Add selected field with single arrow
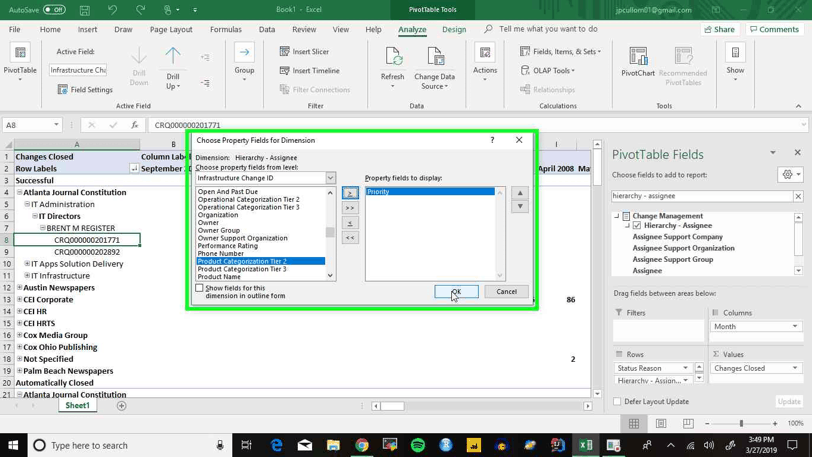The width and height of the screenshot is (814, 459). (350, 193)
